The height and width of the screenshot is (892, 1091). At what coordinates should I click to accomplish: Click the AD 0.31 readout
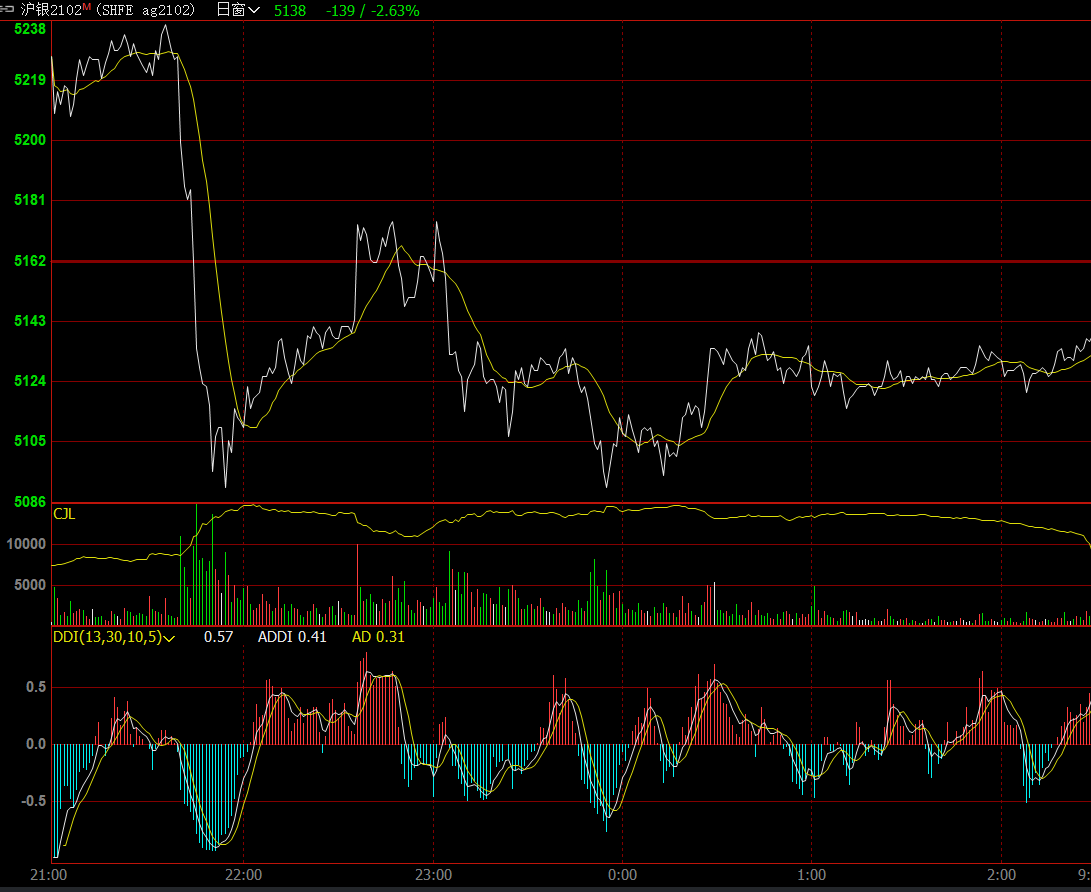(x=379, y=637)
